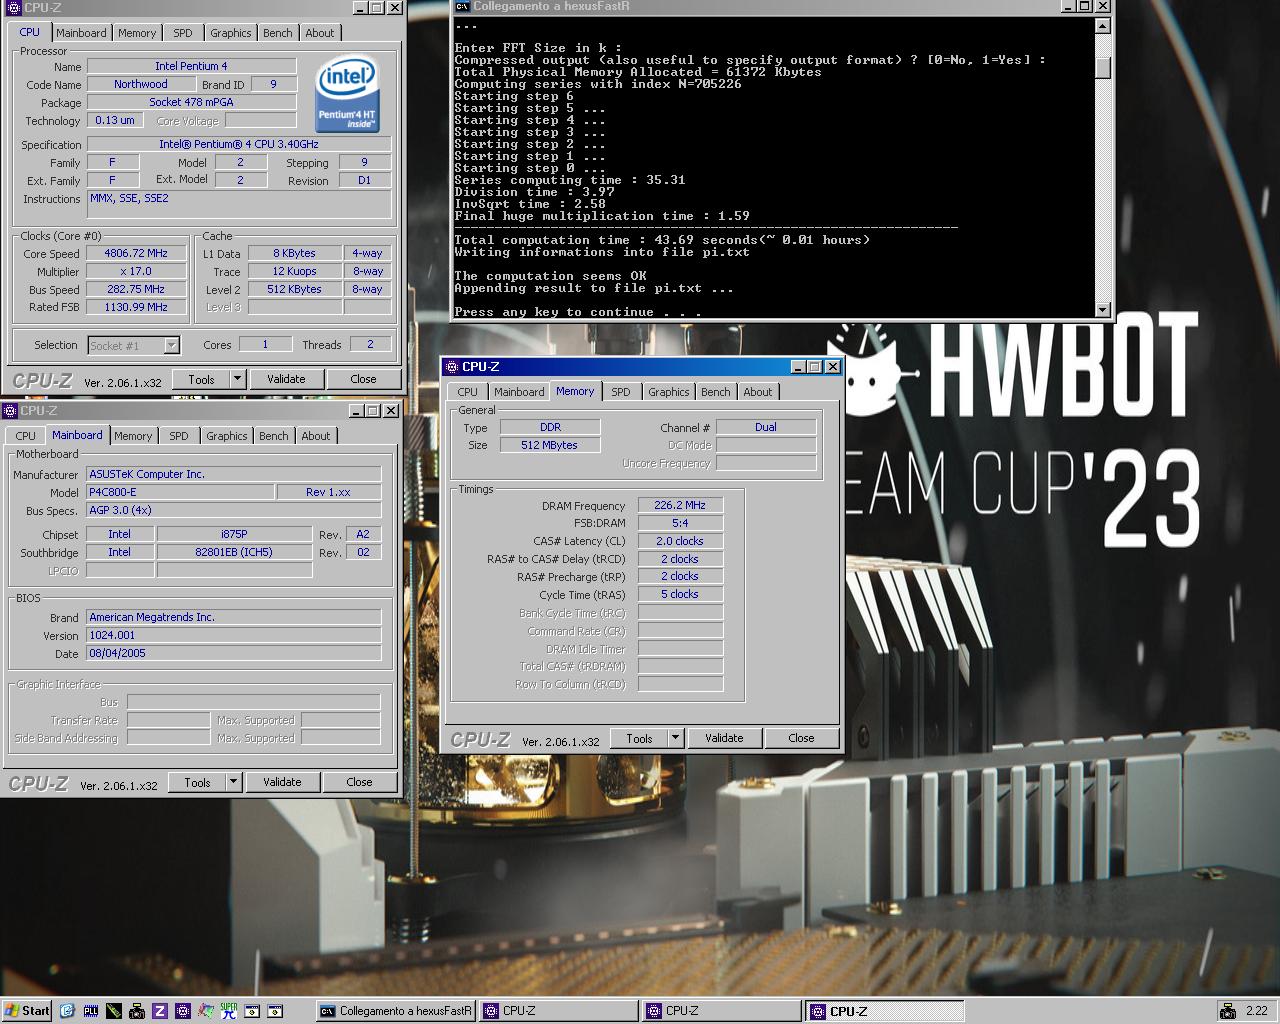This screenshot has width=1280, height=1024.
Task: Click the Intel Pentium 4 HT logo
Action: point(347,95)
